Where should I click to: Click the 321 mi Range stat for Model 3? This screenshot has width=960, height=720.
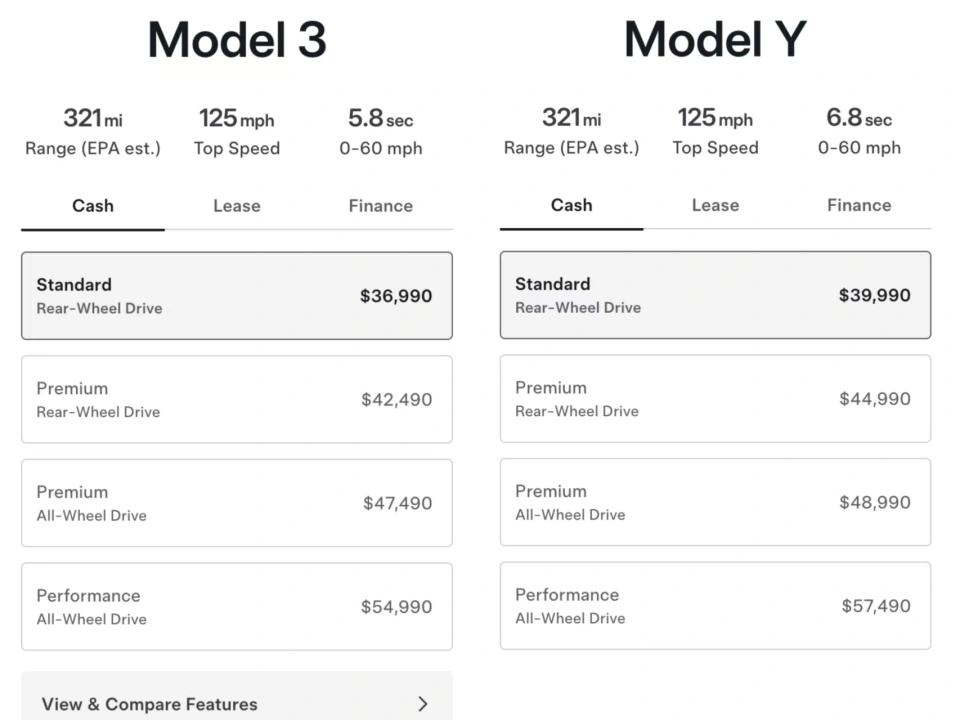click(x=92, y=130)
